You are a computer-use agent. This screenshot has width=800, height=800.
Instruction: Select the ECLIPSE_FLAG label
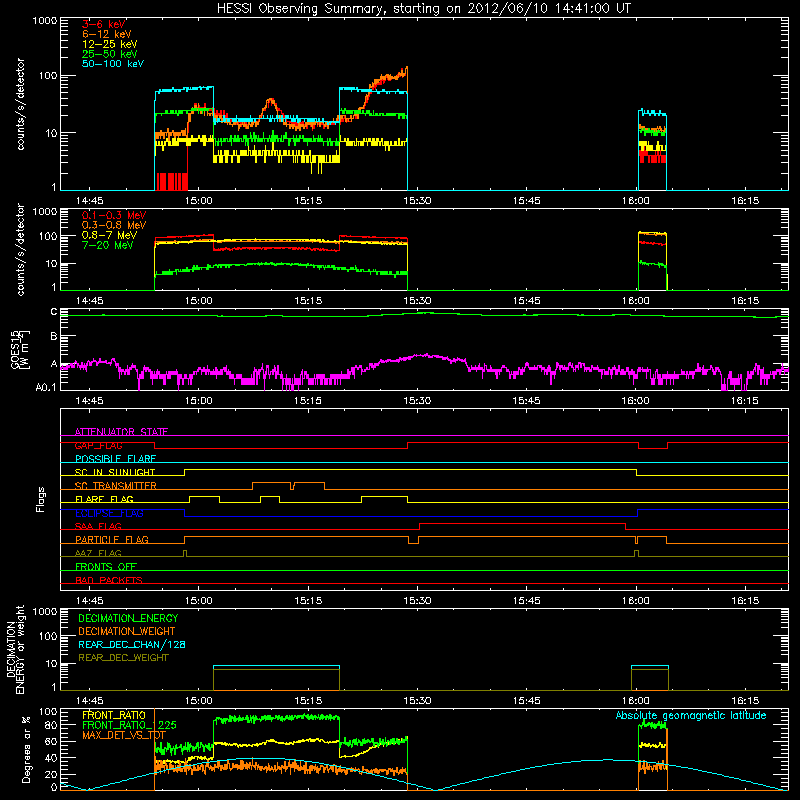(x=109, y=513)
